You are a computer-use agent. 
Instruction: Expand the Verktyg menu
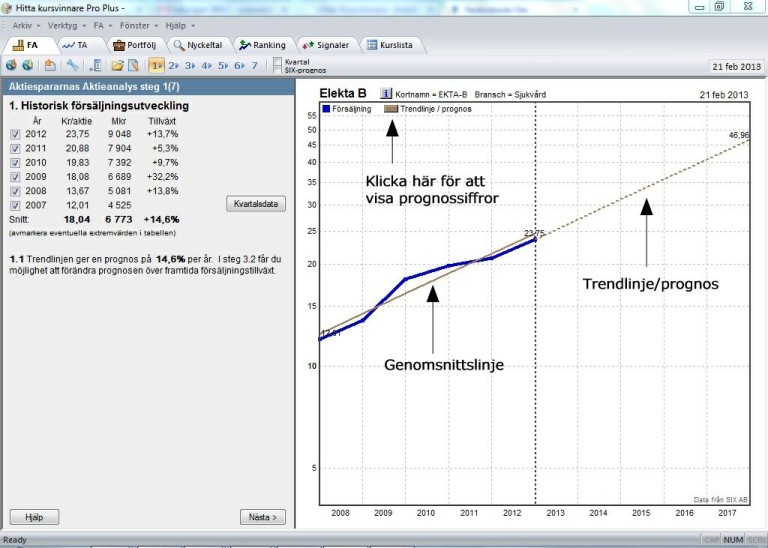click(x=66, y=25)
